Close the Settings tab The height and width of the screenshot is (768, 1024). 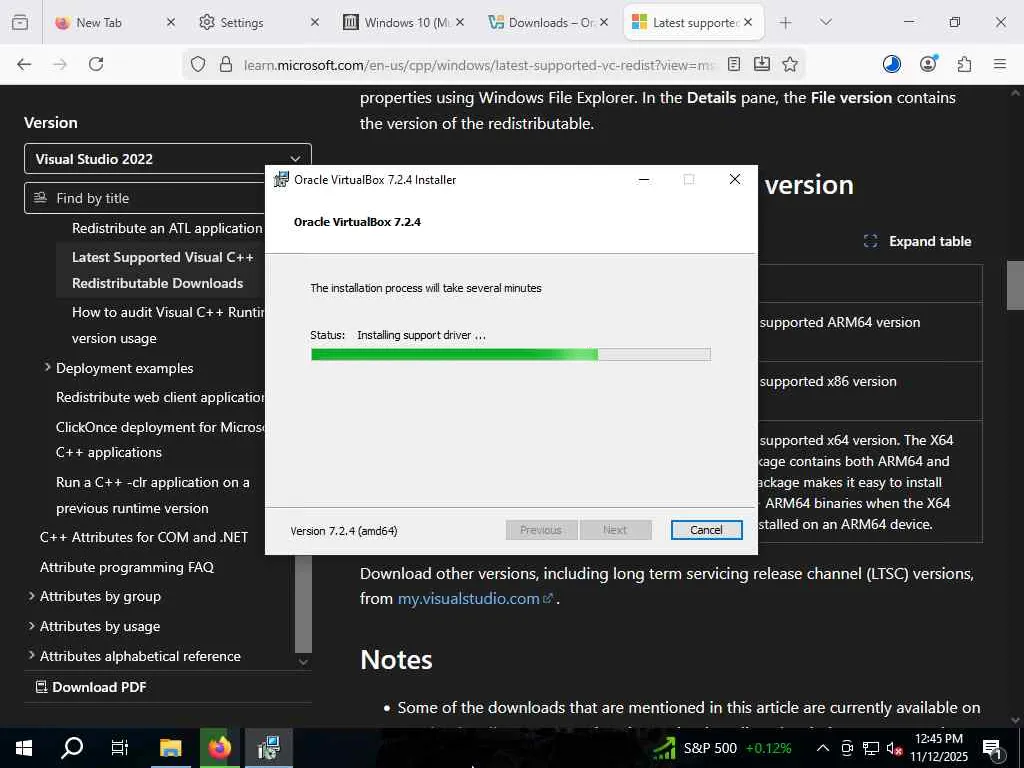tap(315, 22)
